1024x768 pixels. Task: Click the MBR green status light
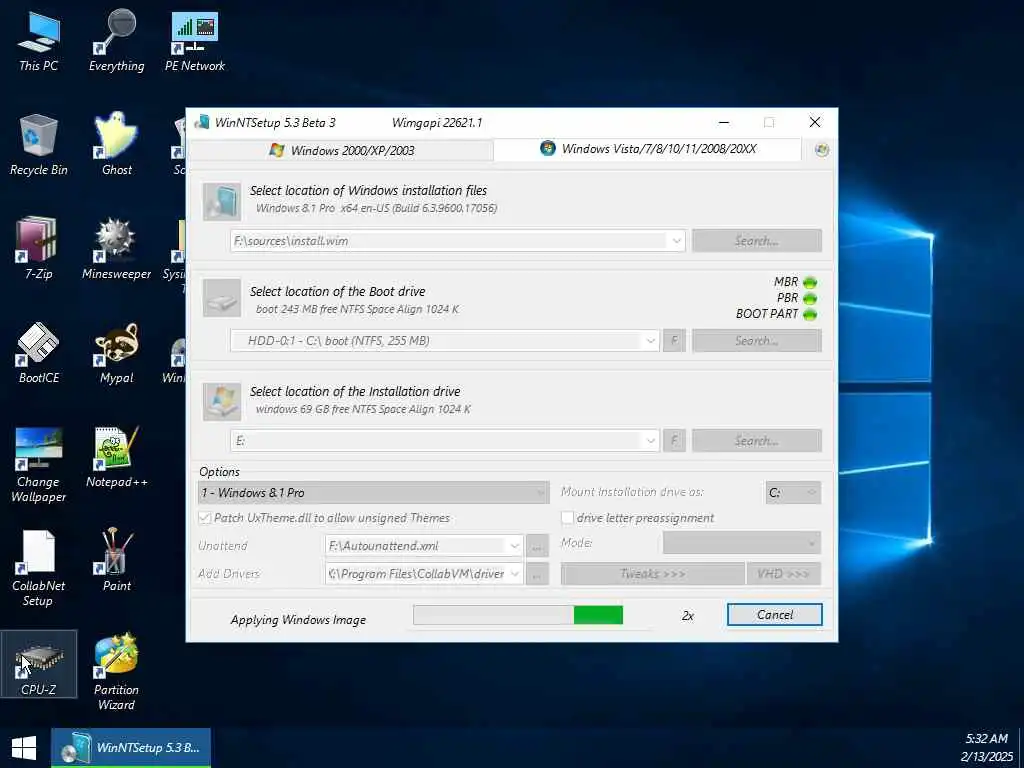click(x=810, y=282)
